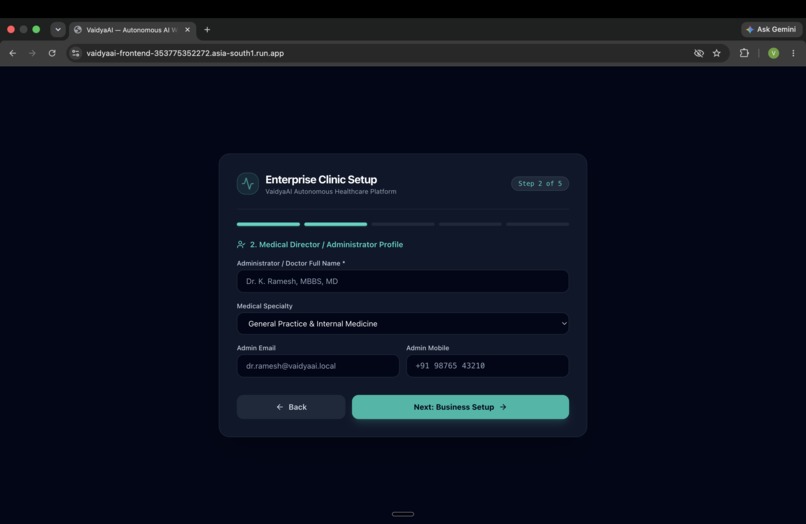Viewport: 806px width, 524px height.
Task: Click the browser forward arrow
Action: coord(32,53)
